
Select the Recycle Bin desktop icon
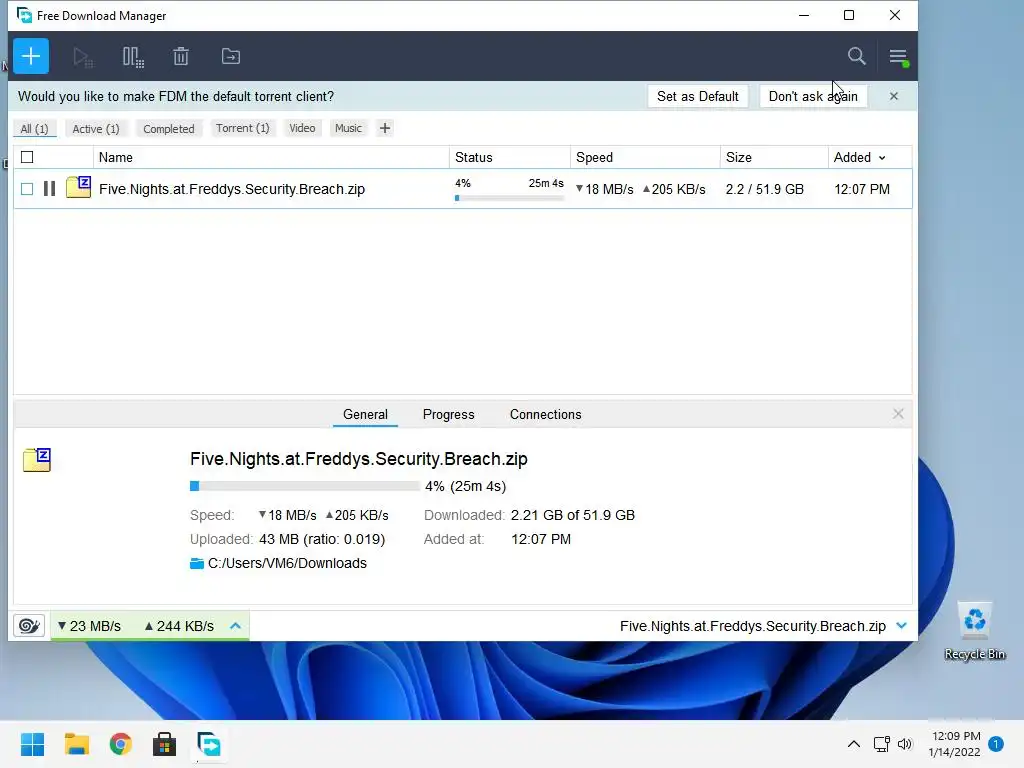(974, 632)
